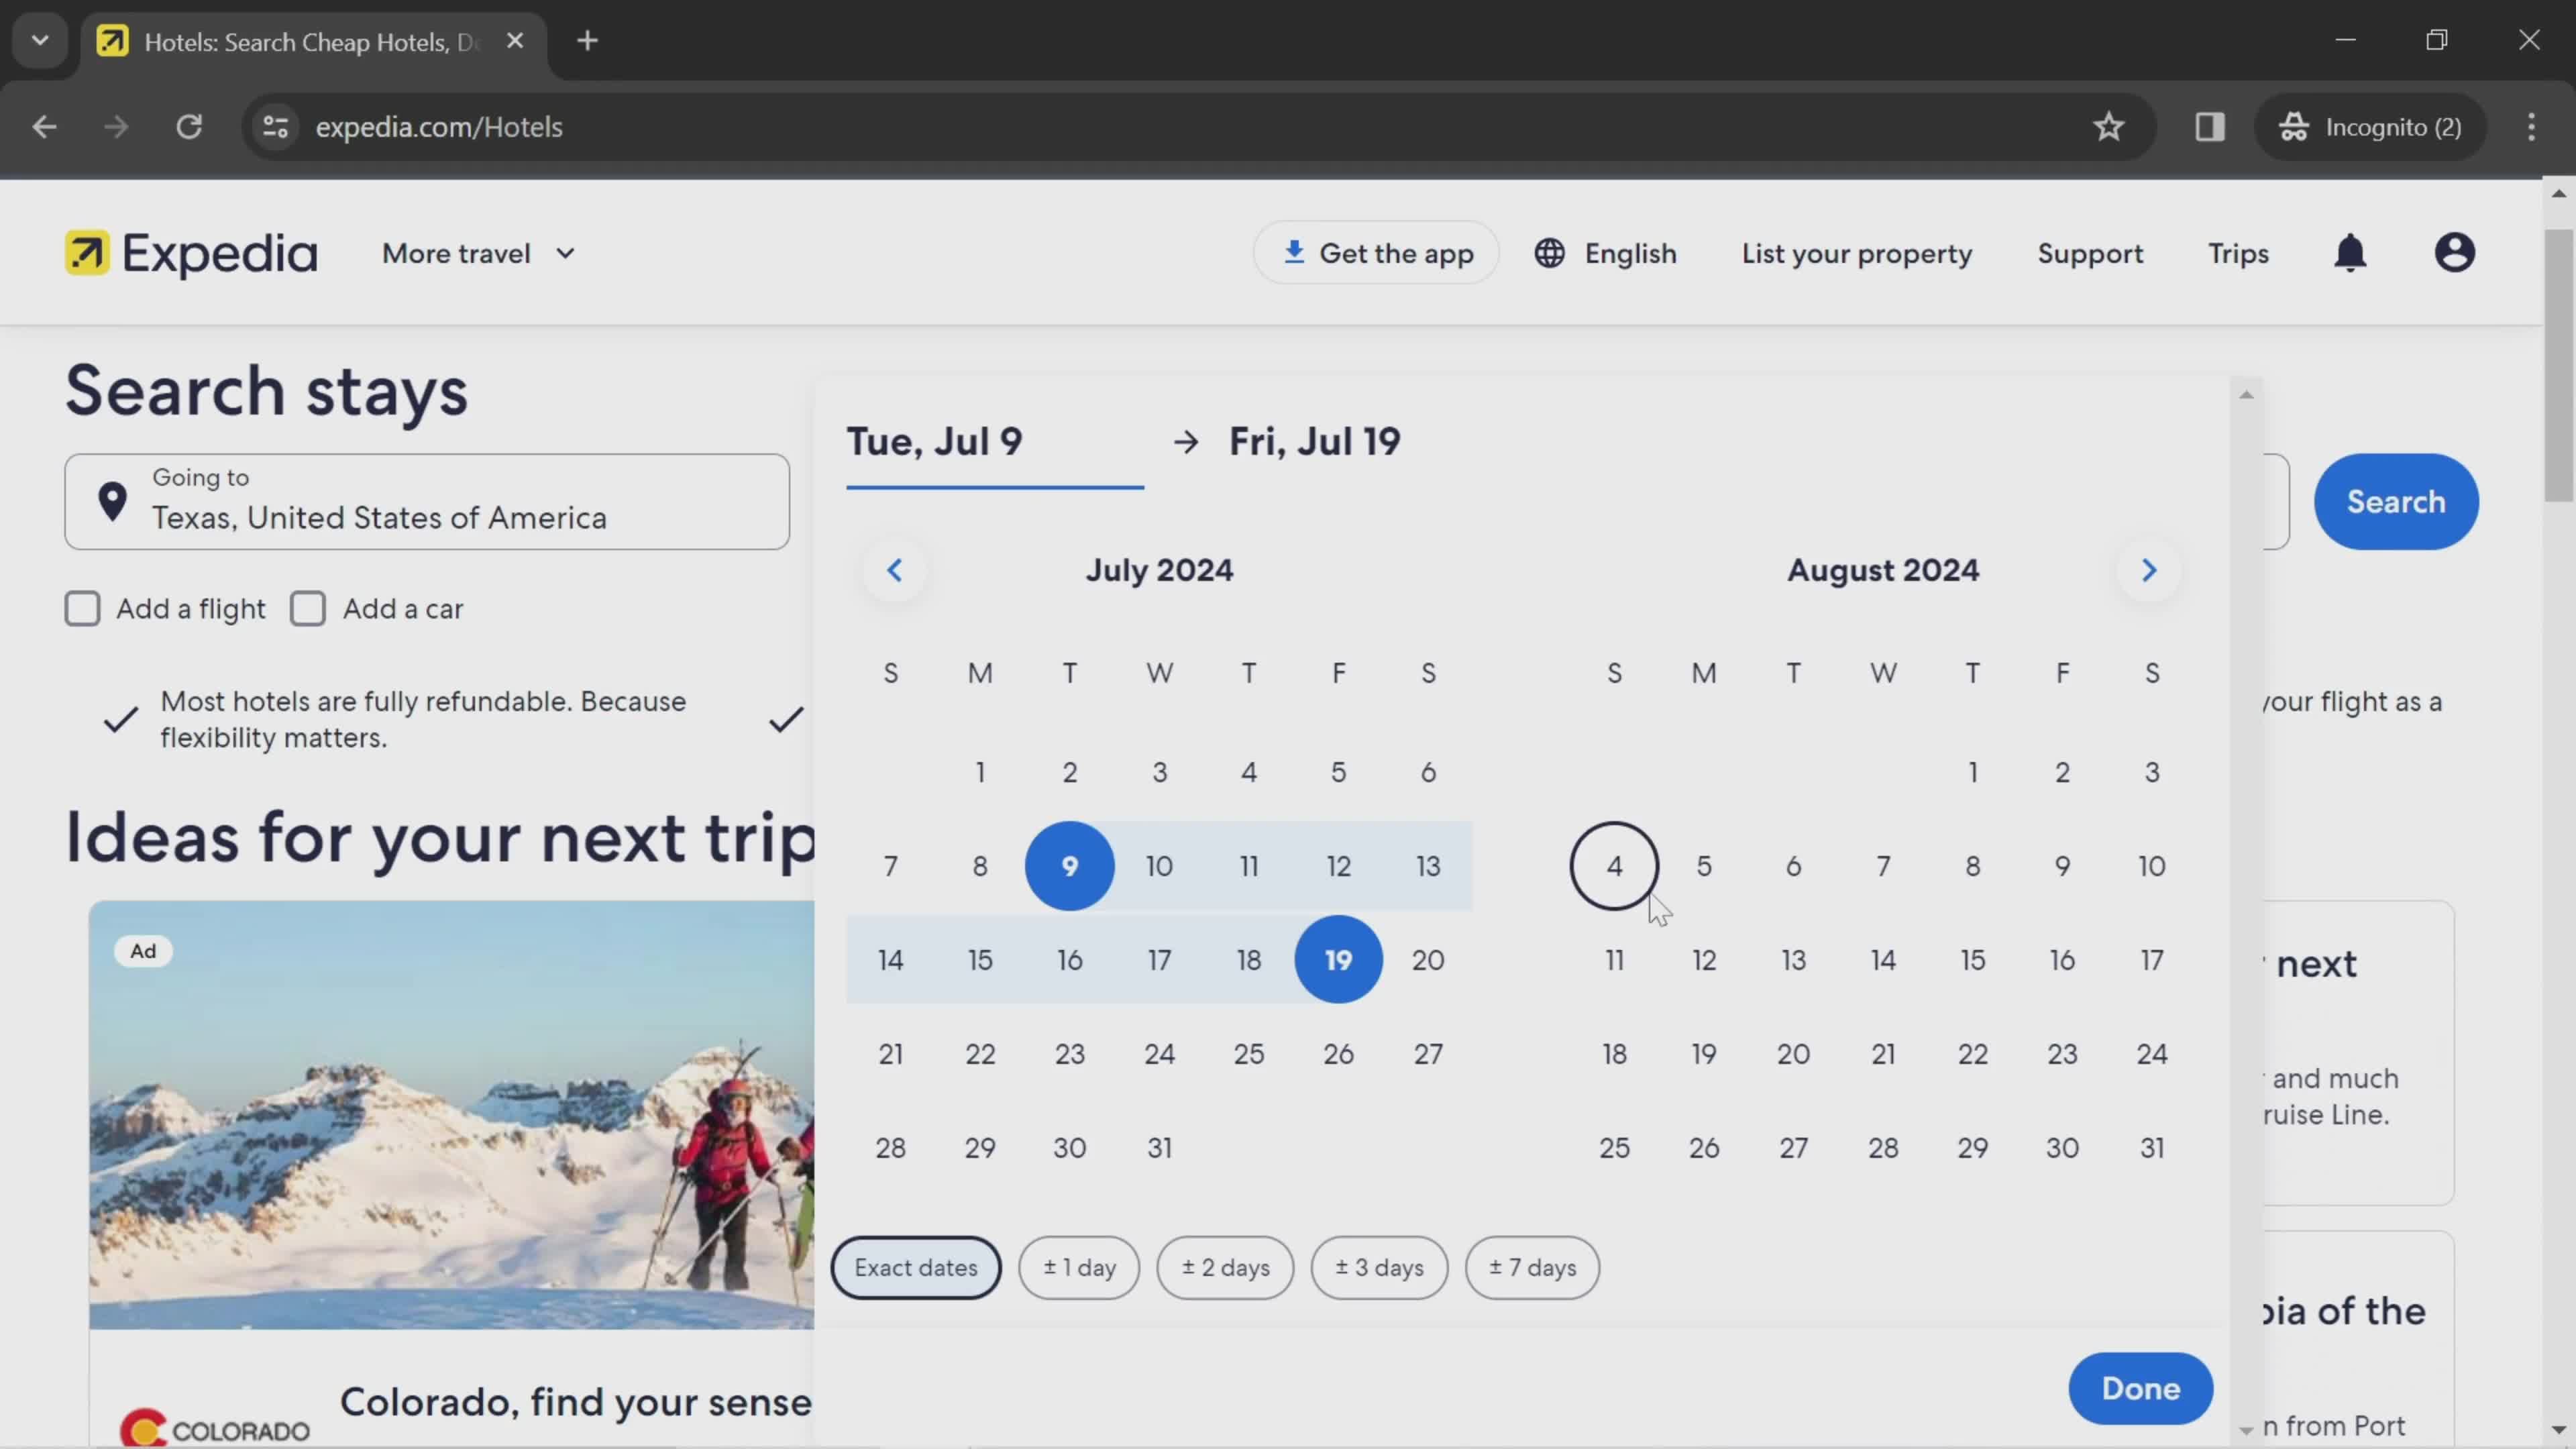Select ± 7 days flexibility

(x=1532, y=1268)
